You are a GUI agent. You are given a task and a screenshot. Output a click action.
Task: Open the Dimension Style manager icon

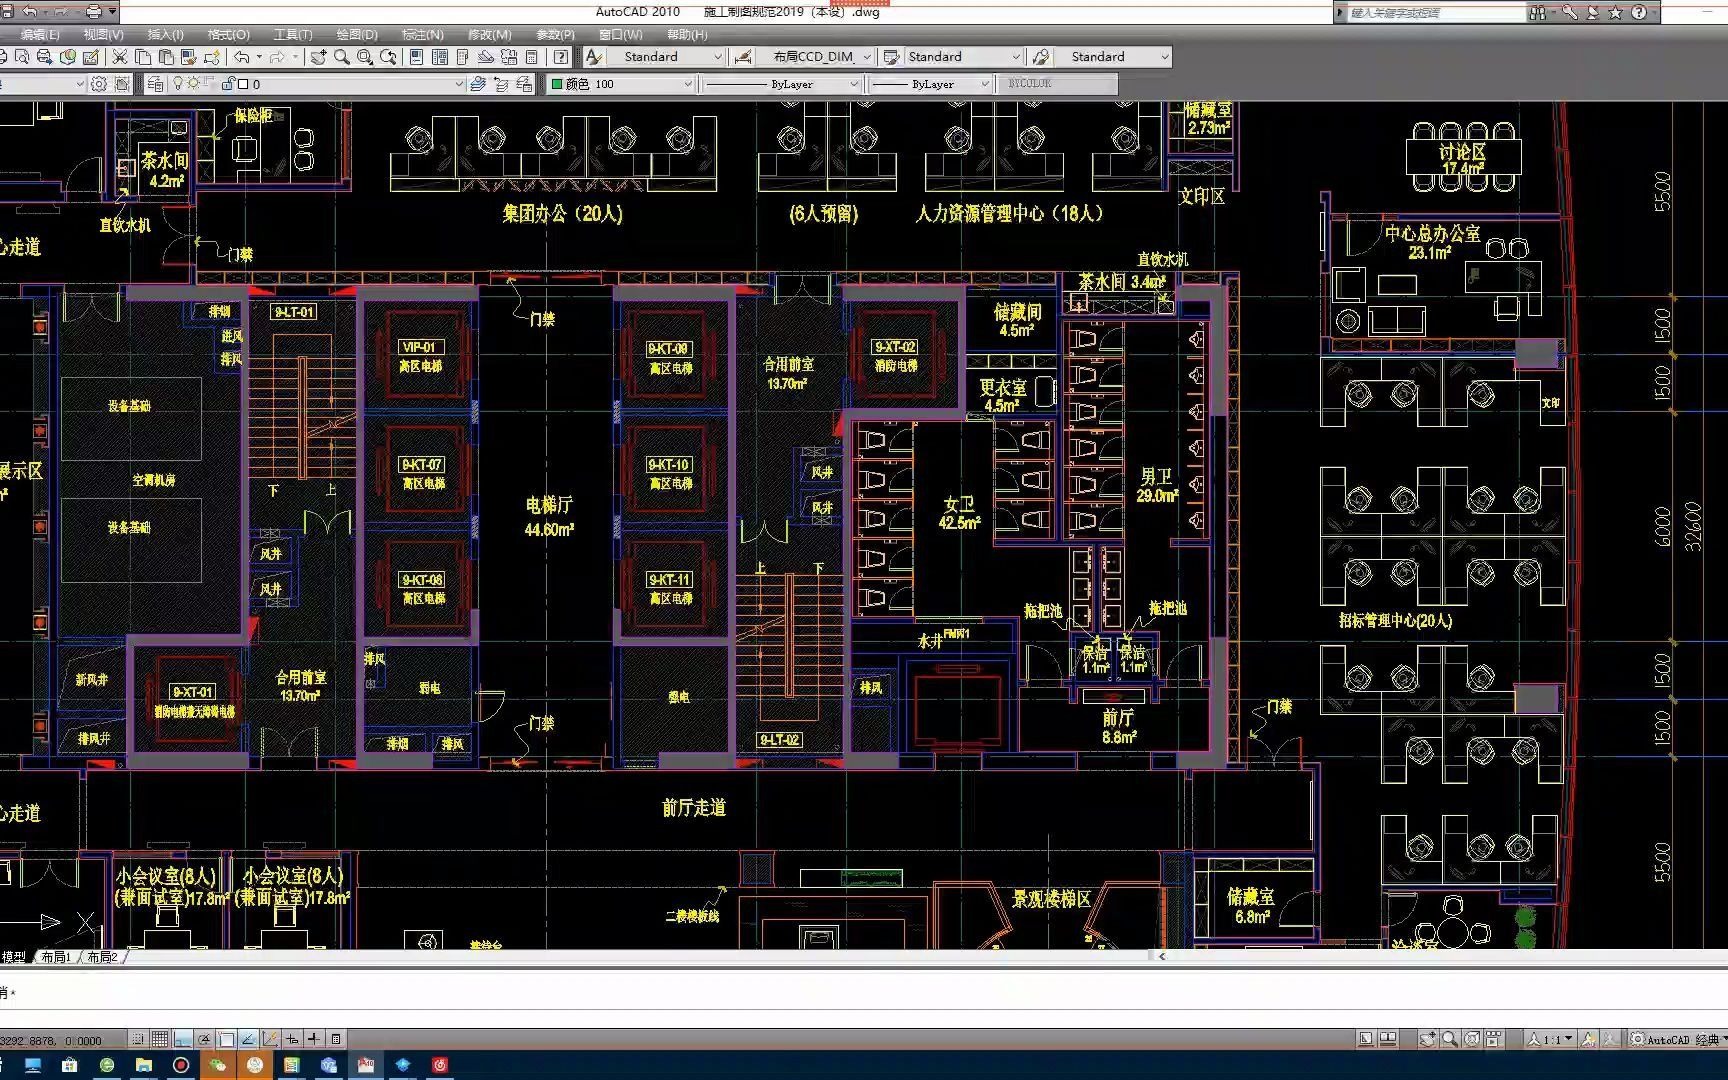[743, 57]
